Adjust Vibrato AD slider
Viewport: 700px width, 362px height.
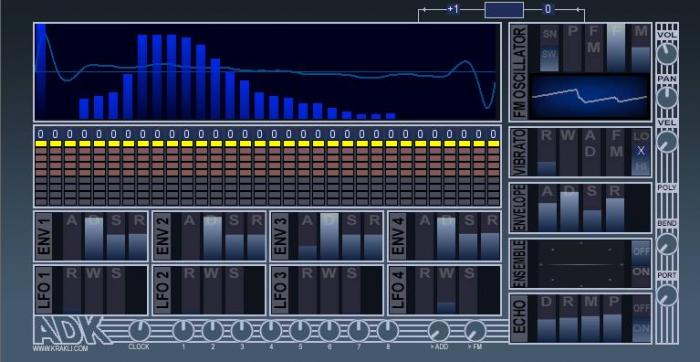591,152
